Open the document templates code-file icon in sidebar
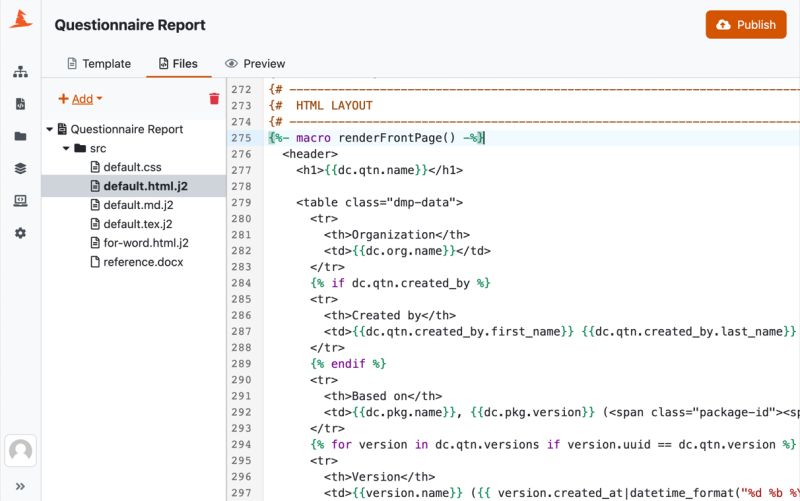 (x=20, y=104)
